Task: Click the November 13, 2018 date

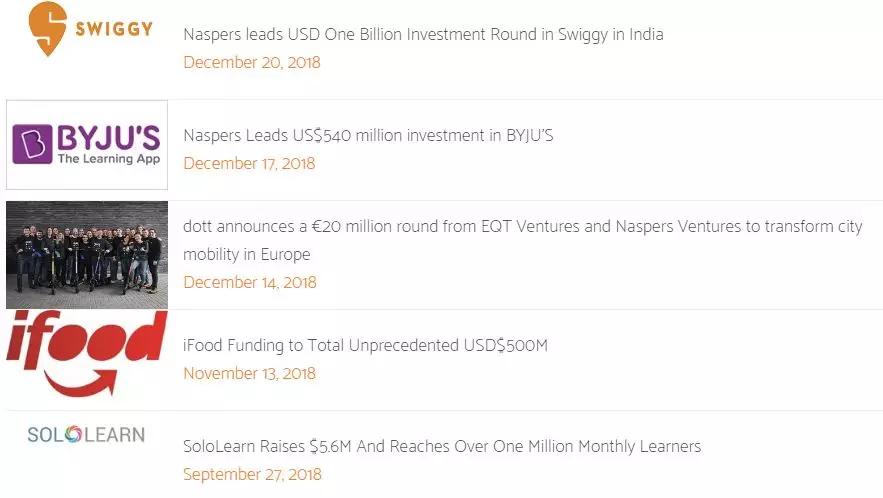Action: [249, 373]
